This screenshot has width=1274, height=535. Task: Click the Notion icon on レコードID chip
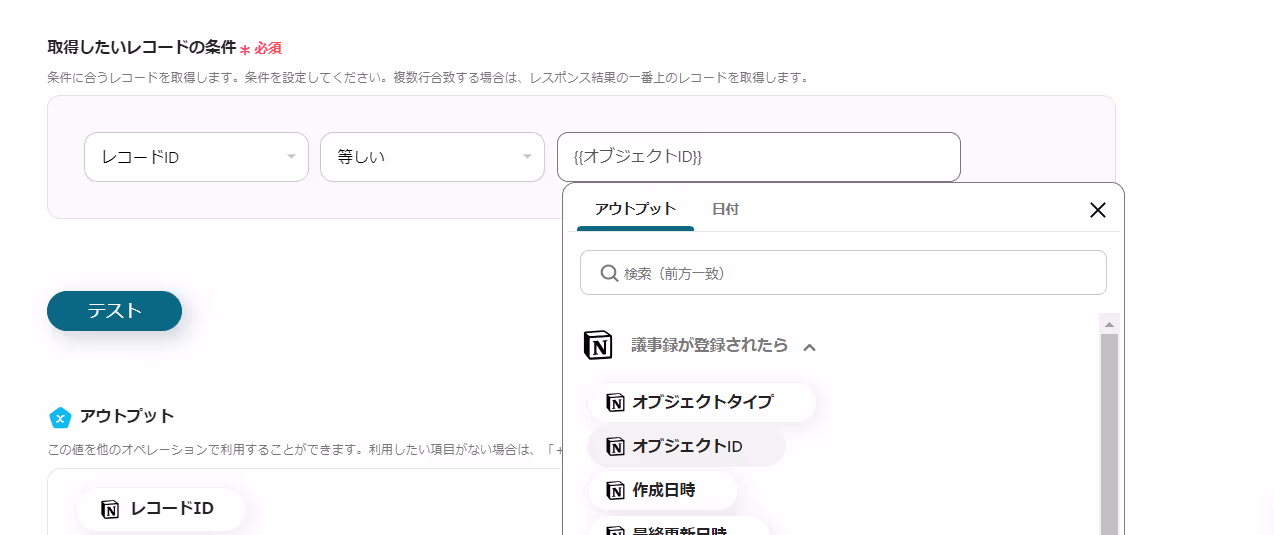[x=110, y=509]
